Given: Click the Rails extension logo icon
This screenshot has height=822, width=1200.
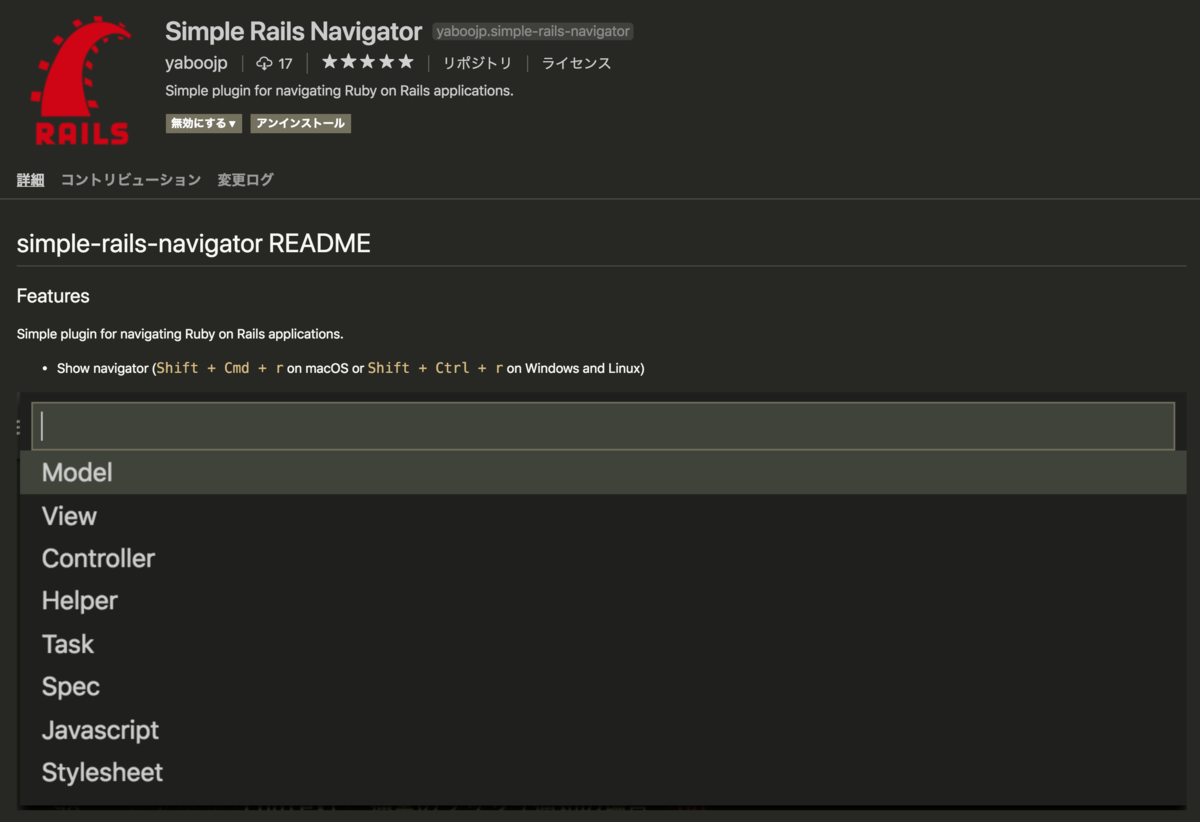Looking at the screenshot, I should [x=81, y=80].
